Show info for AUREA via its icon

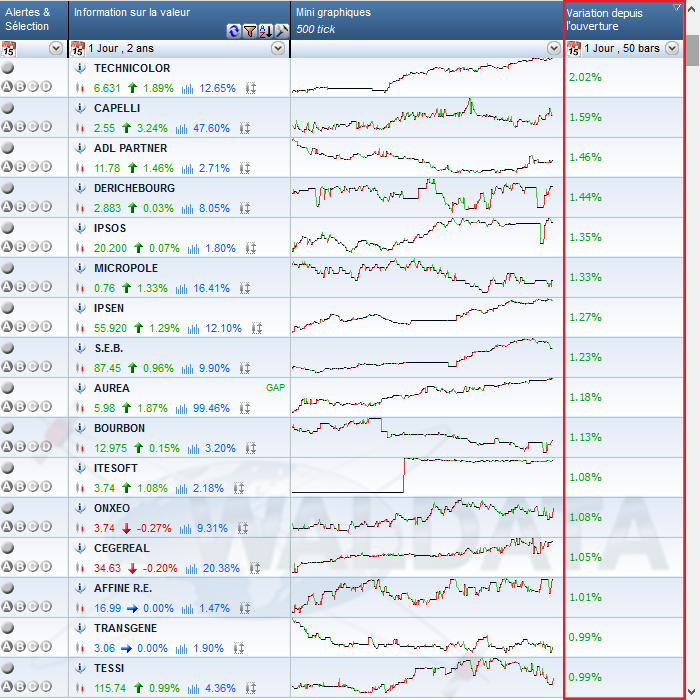click(x=80, y=388)
